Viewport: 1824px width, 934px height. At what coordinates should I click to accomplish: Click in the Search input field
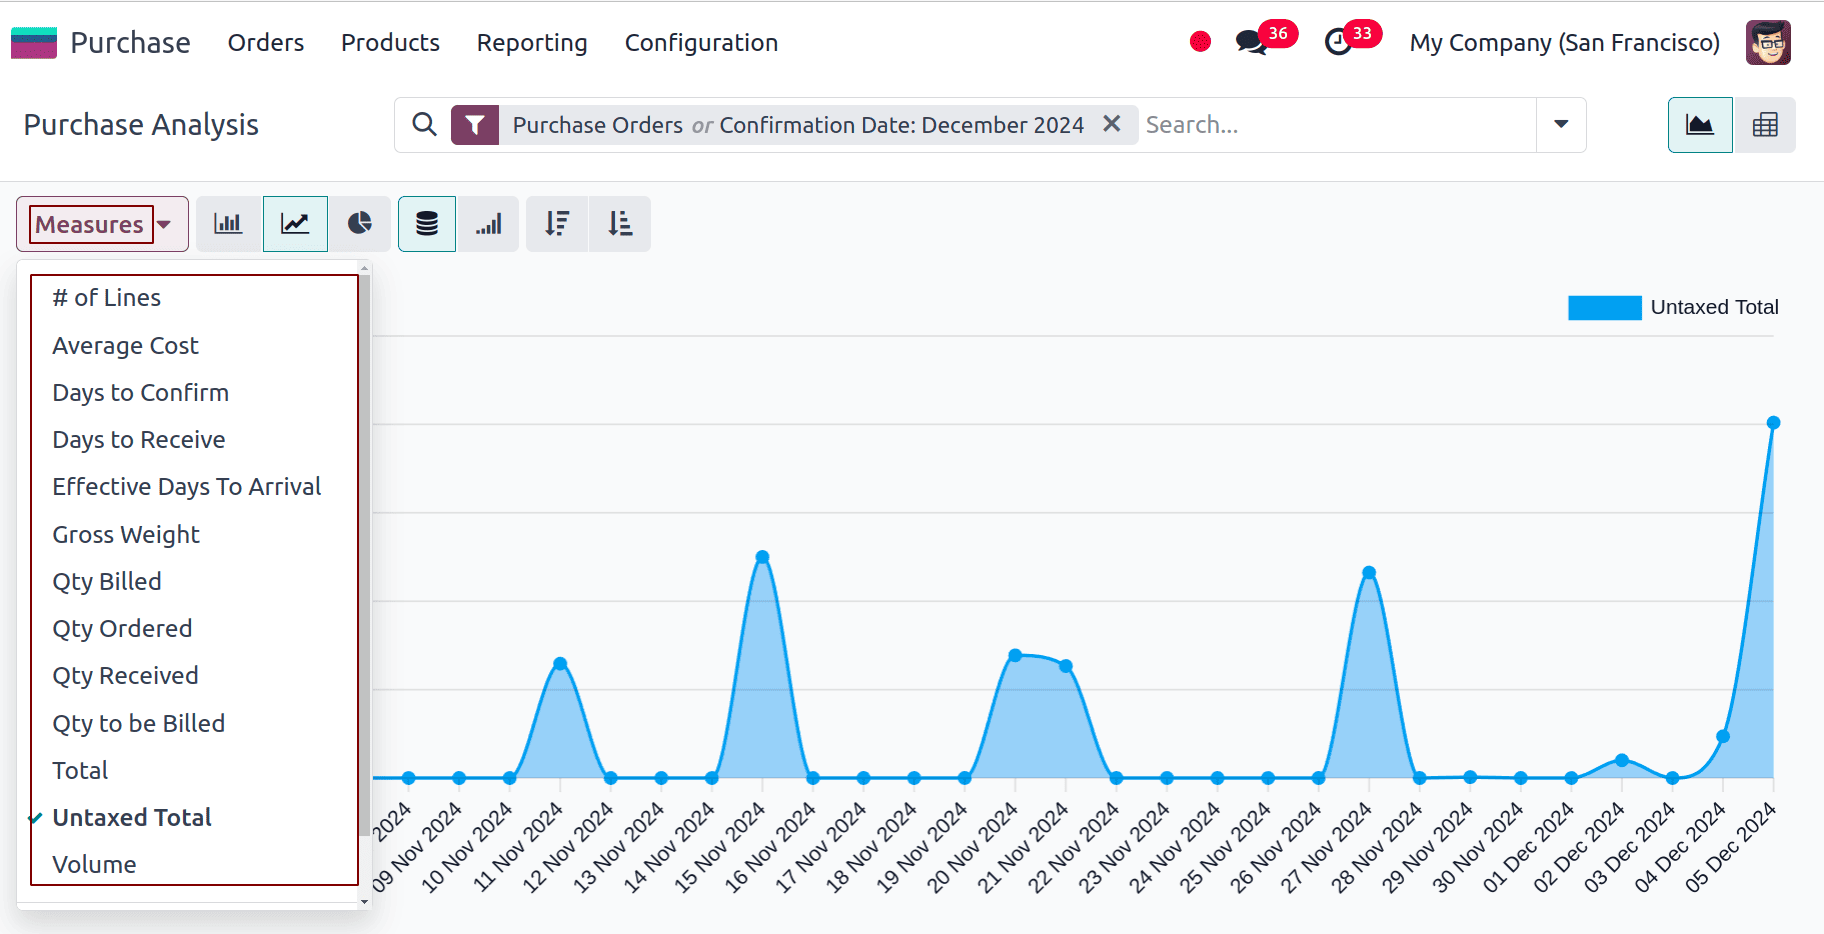click(x=1337, y=125)
